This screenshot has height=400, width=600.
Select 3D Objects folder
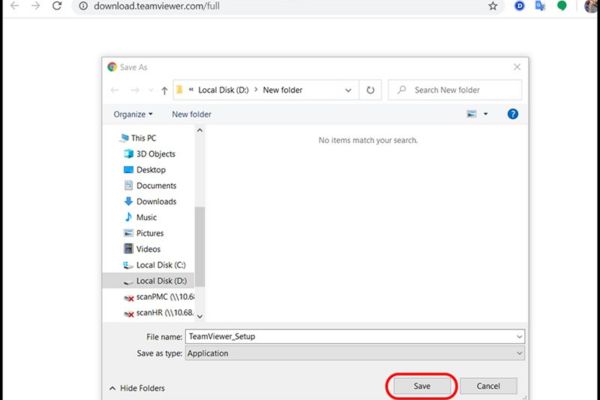click(150, 154)
